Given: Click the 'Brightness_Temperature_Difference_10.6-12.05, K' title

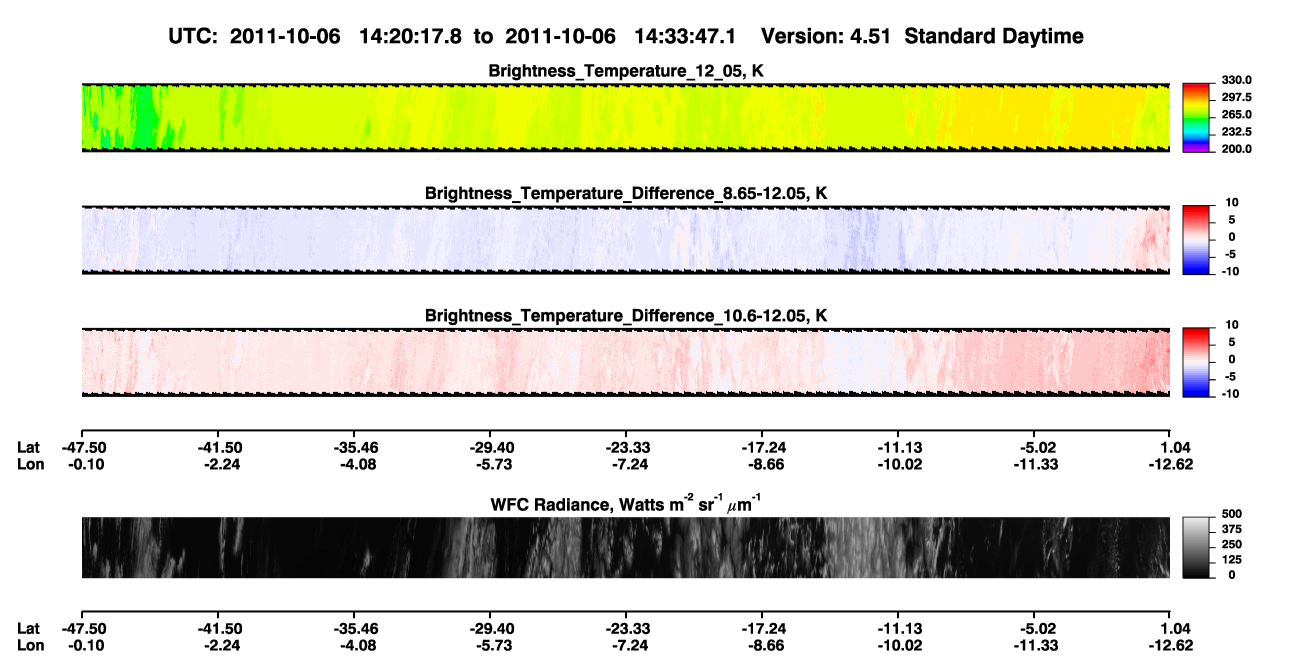Looking at the screenshot, I should coord(626,316).
